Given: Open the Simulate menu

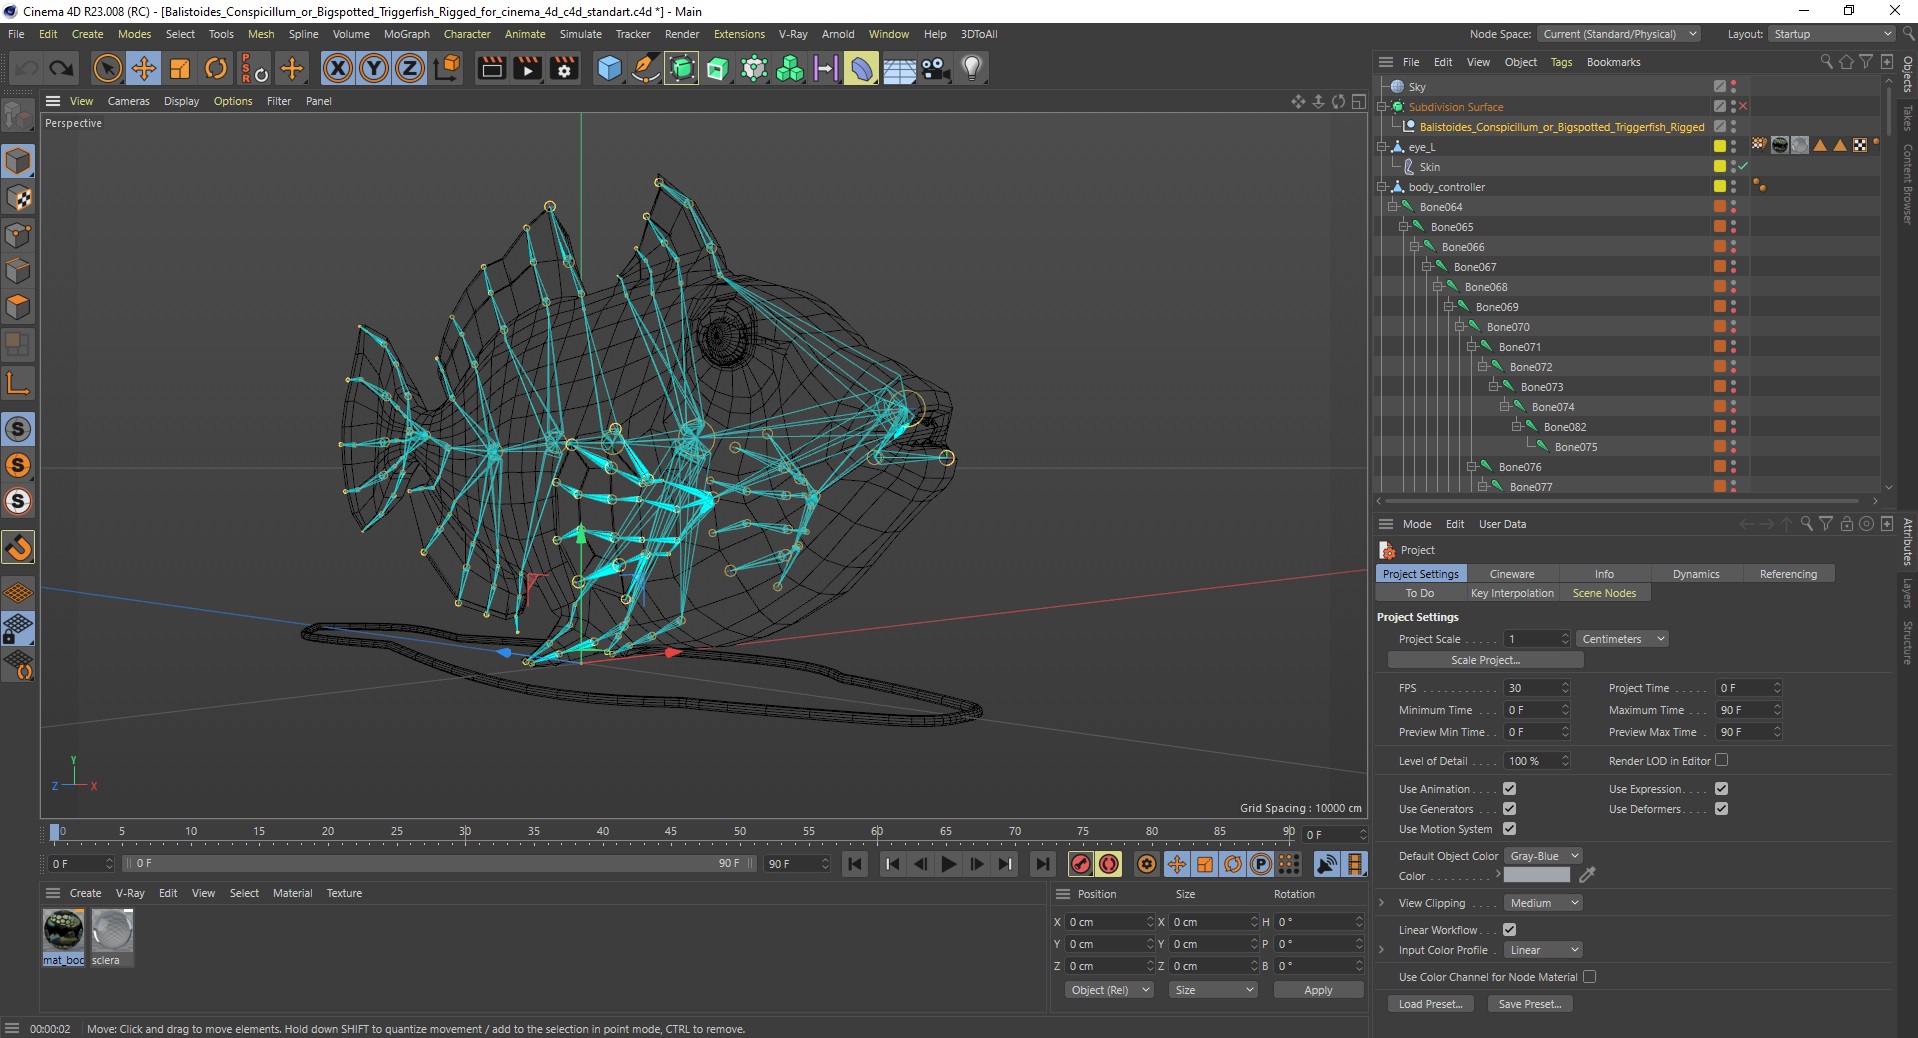Looking at the screenshot, I should (580, 34).
